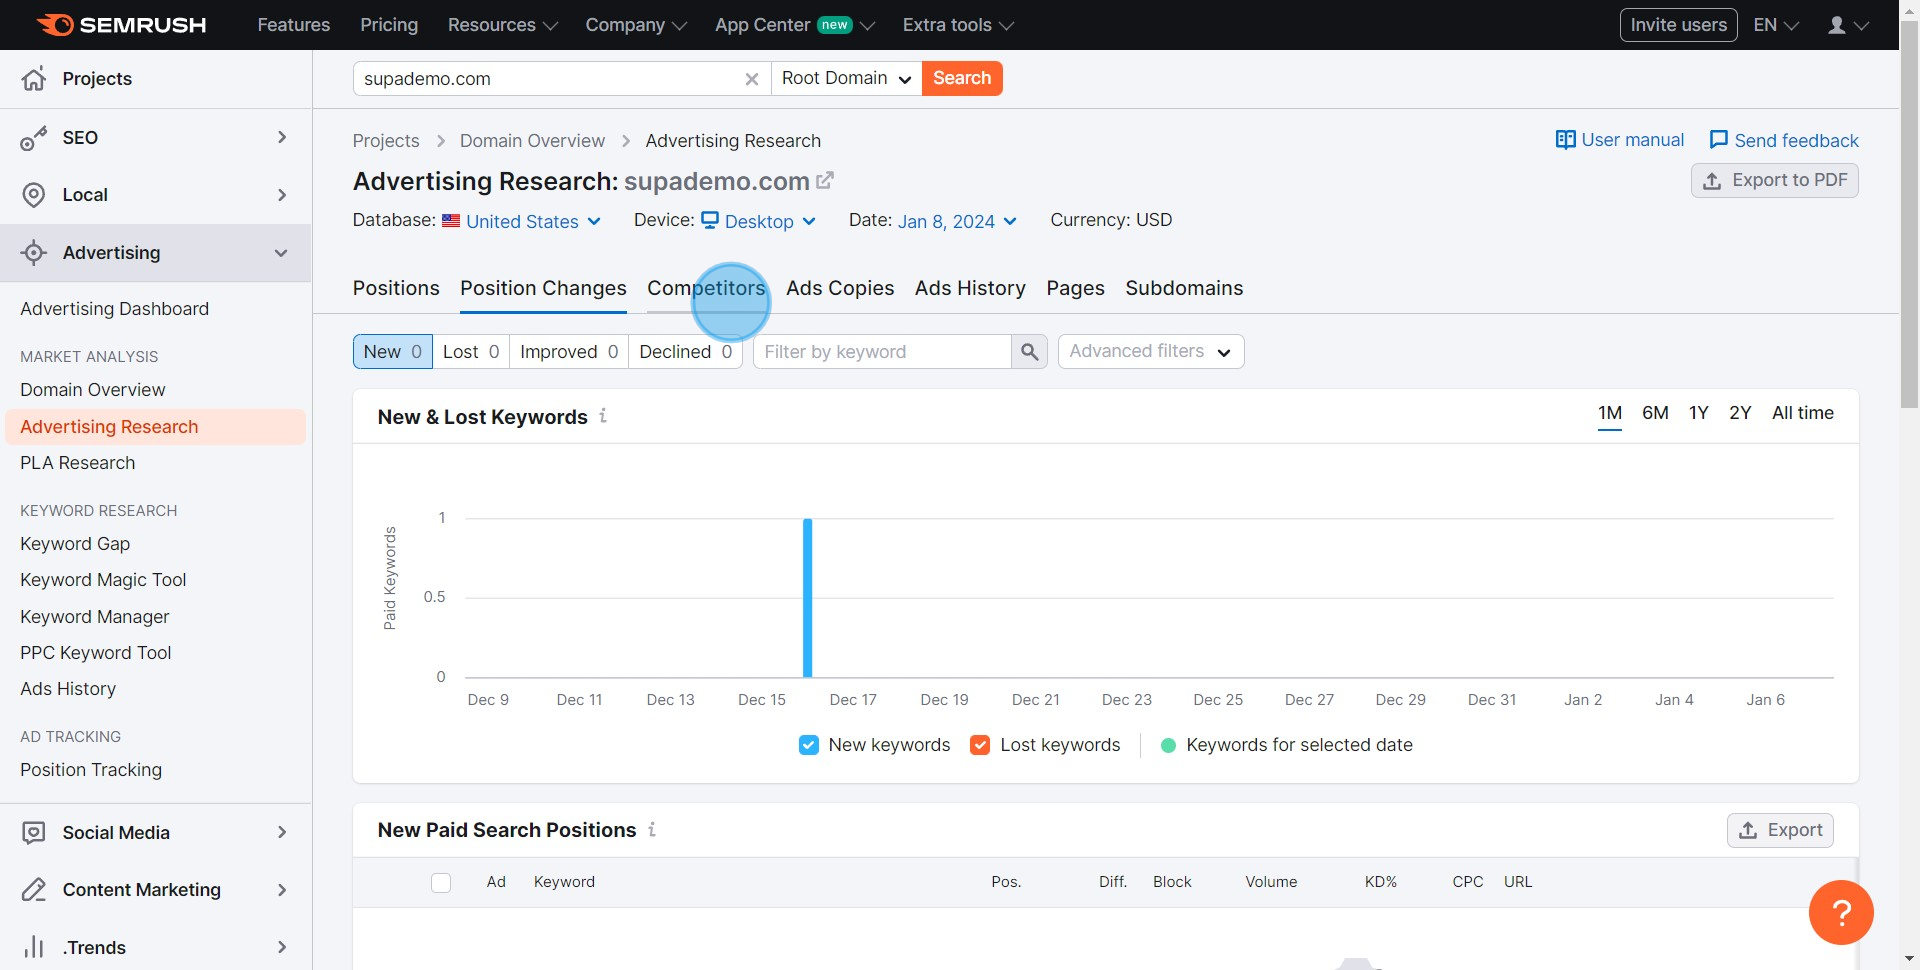This screenshot has width=1920, height=970.
Task: Open Keyword Magic Tool in sidebar
Action: (x=103, y=580)
